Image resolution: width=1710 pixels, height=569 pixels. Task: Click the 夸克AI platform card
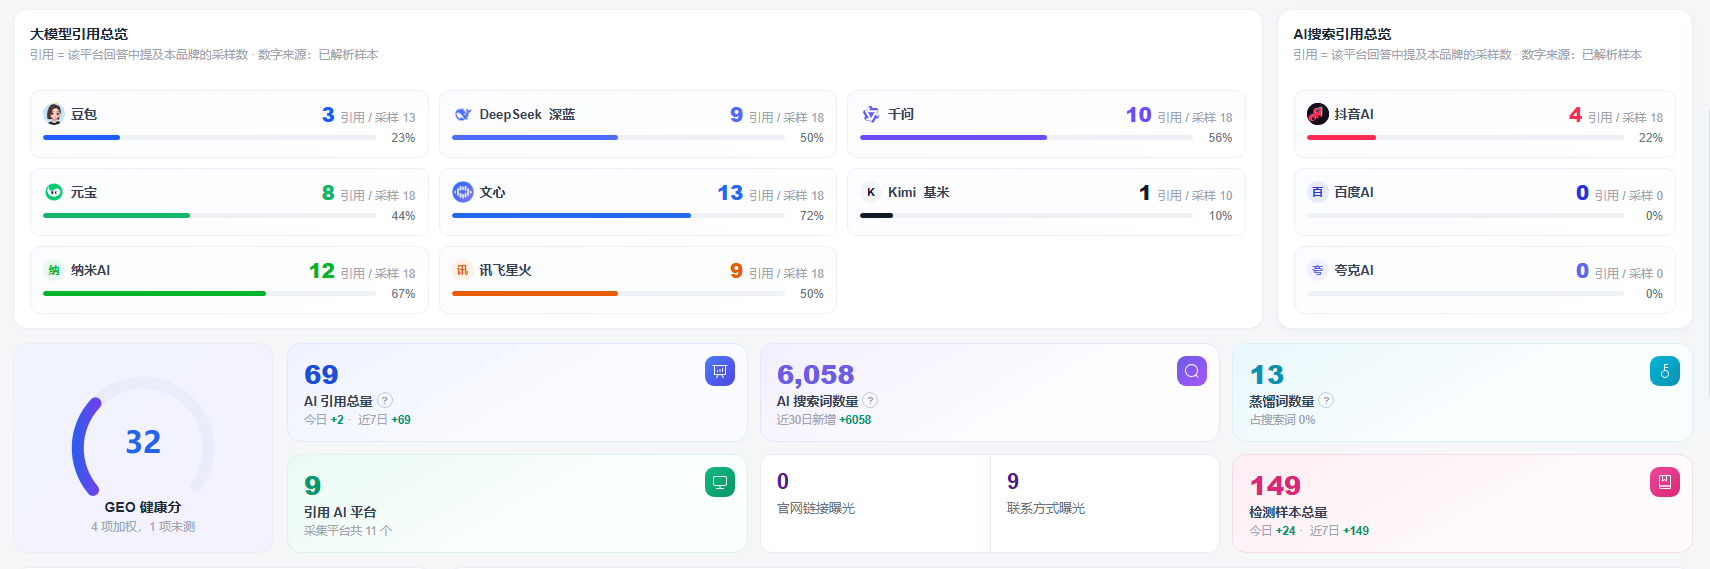[1485, 280]
